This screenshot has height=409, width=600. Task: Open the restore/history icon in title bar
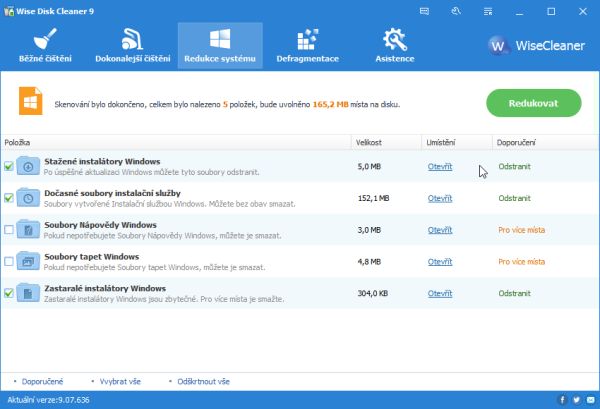click(456, 11)
